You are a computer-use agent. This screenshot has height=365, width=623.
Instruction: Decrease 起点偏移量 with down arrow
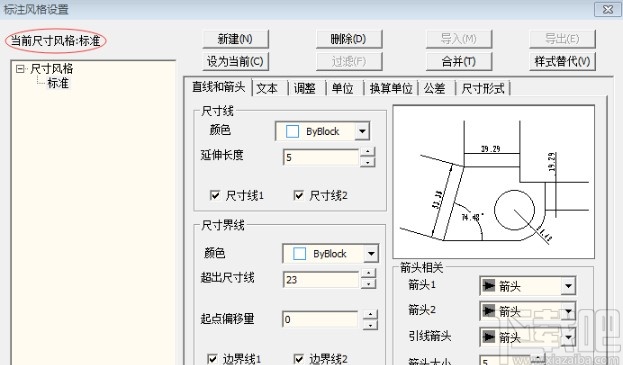click(x=370, y=324)
